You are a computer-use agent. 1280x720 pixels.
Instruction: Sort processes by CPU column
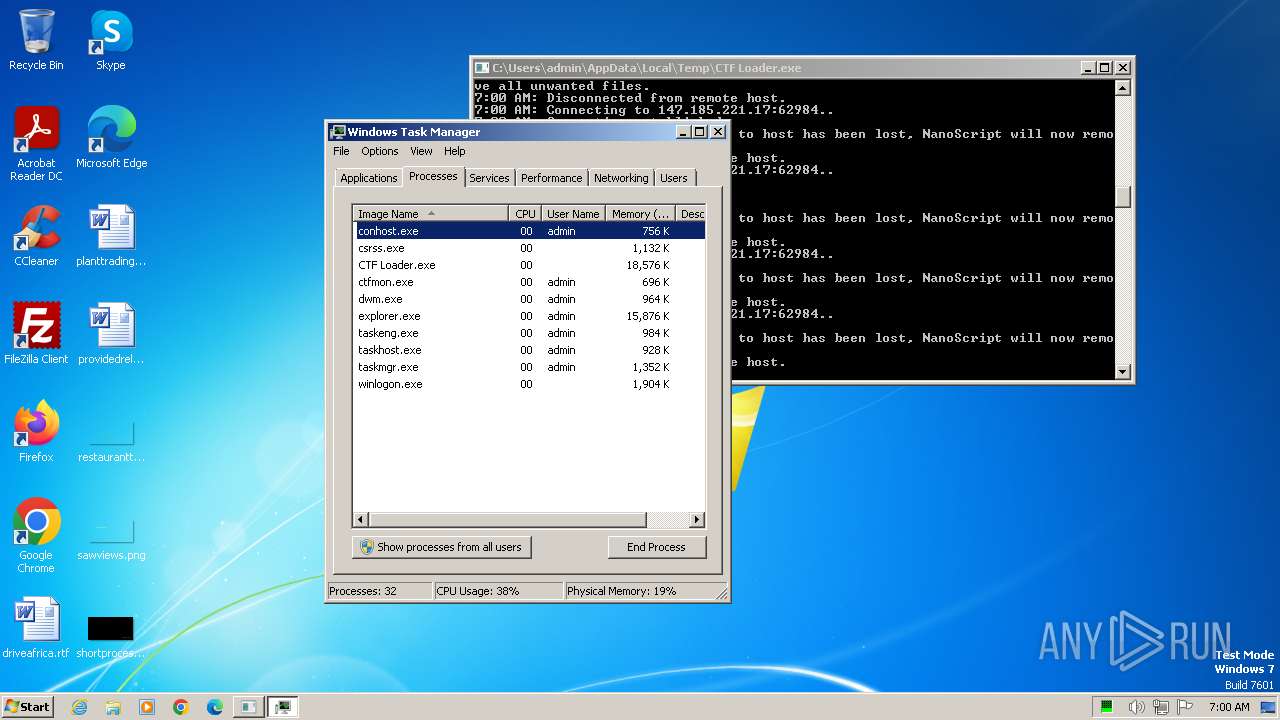525,213
